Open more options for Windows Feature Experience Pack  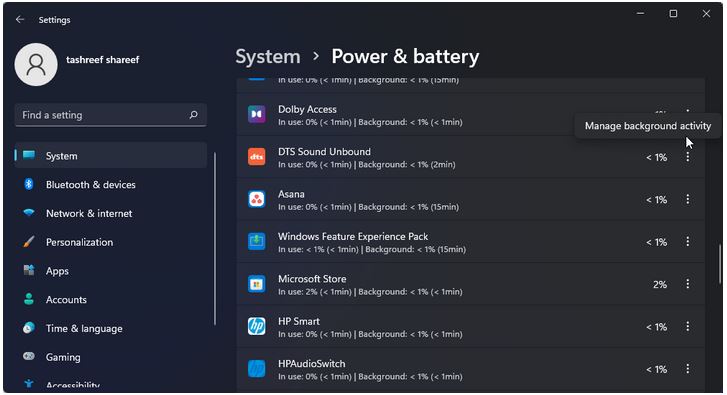pyautogui.click(x=688, y=242)
